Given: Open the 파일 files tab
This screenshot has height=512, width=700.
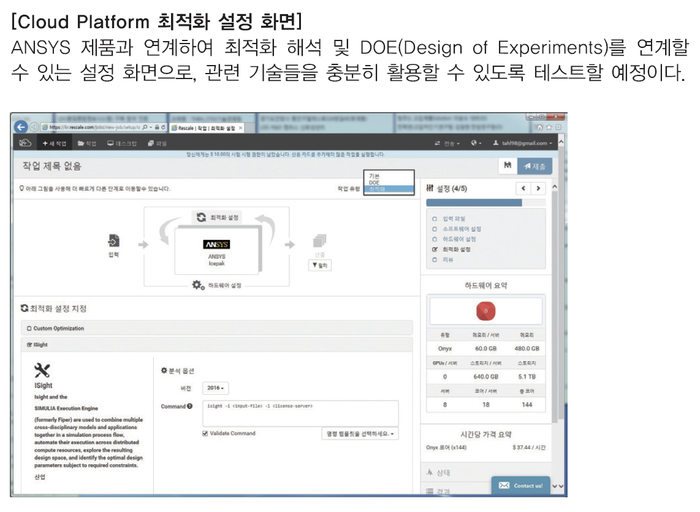Looking at the screenshot, I should (x=157, y=143).
